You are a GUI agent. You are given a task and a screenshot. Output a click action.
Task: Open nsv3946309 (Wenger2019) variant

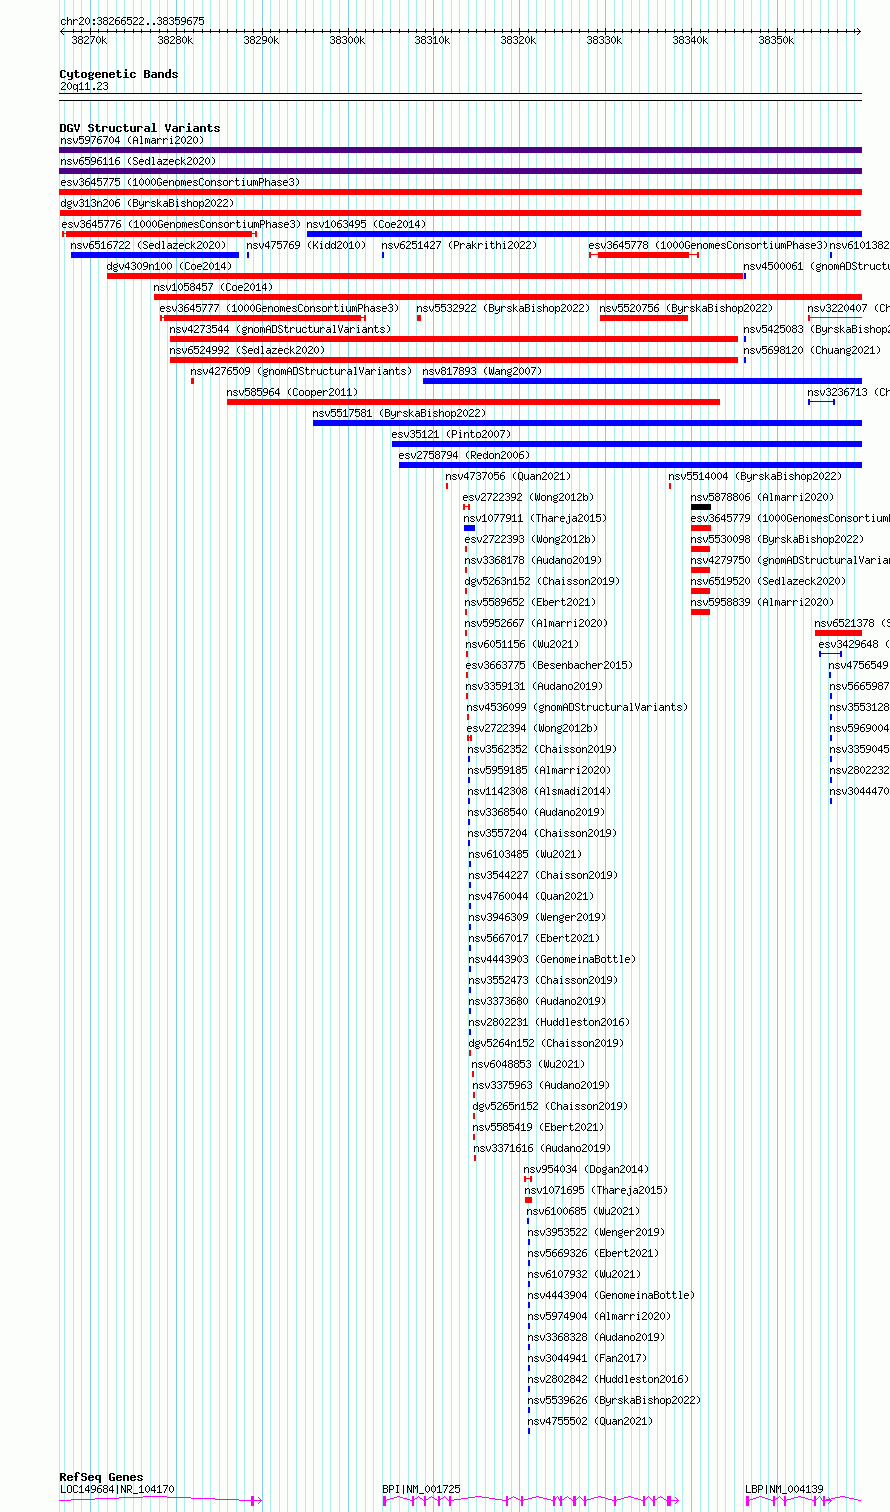537,917
